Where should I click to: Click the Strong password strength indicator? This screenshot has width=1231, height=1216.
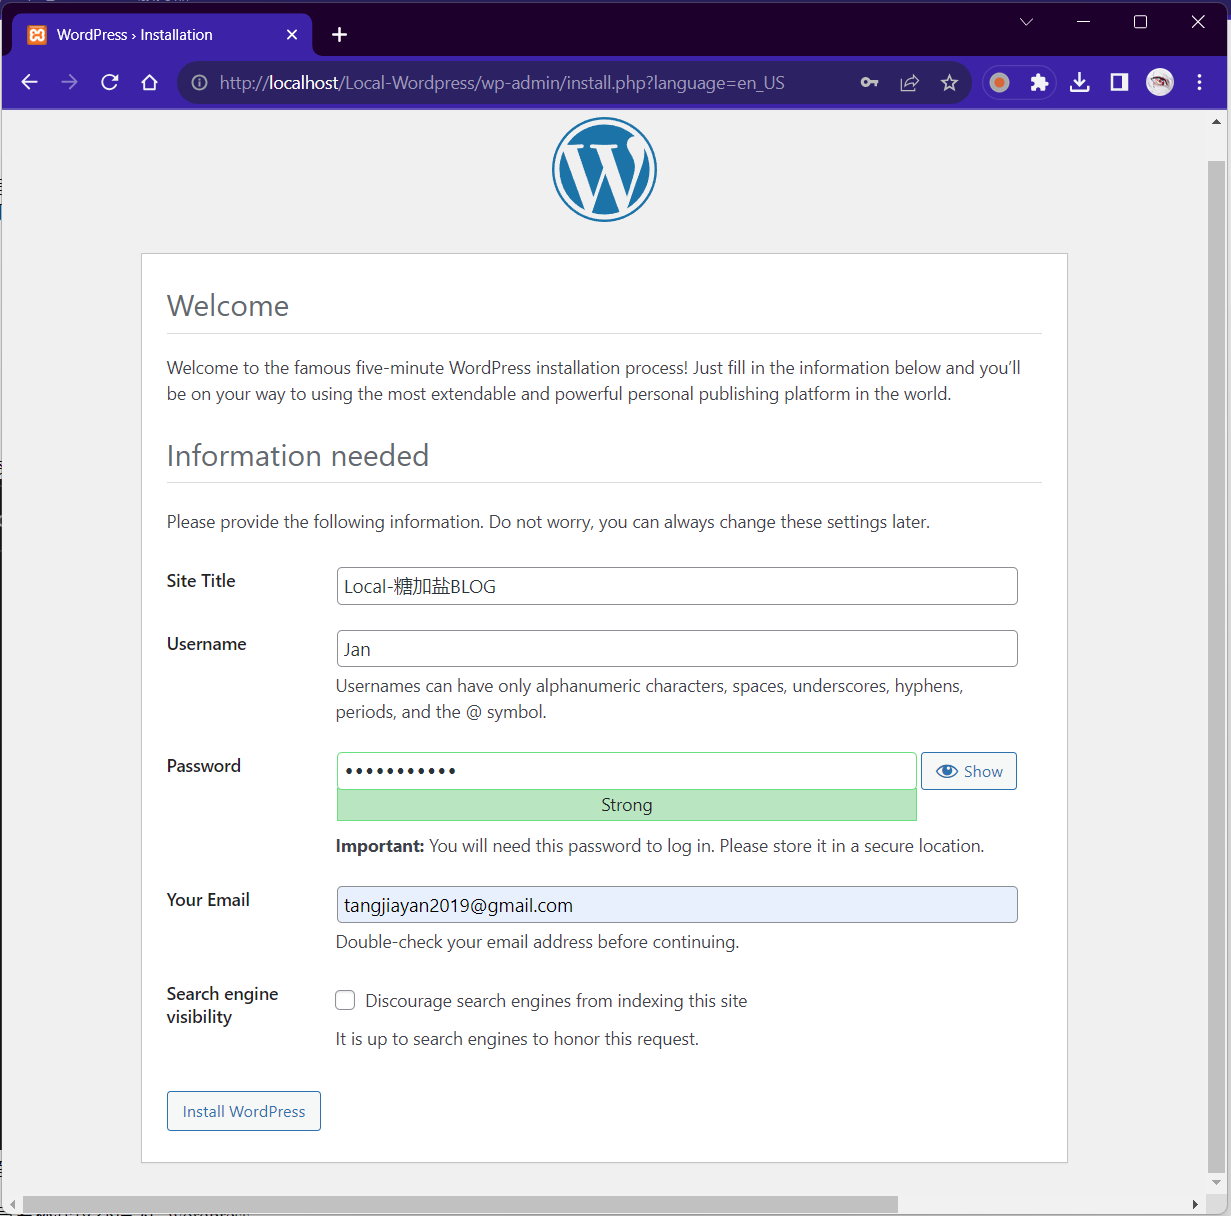pos(627,805)
